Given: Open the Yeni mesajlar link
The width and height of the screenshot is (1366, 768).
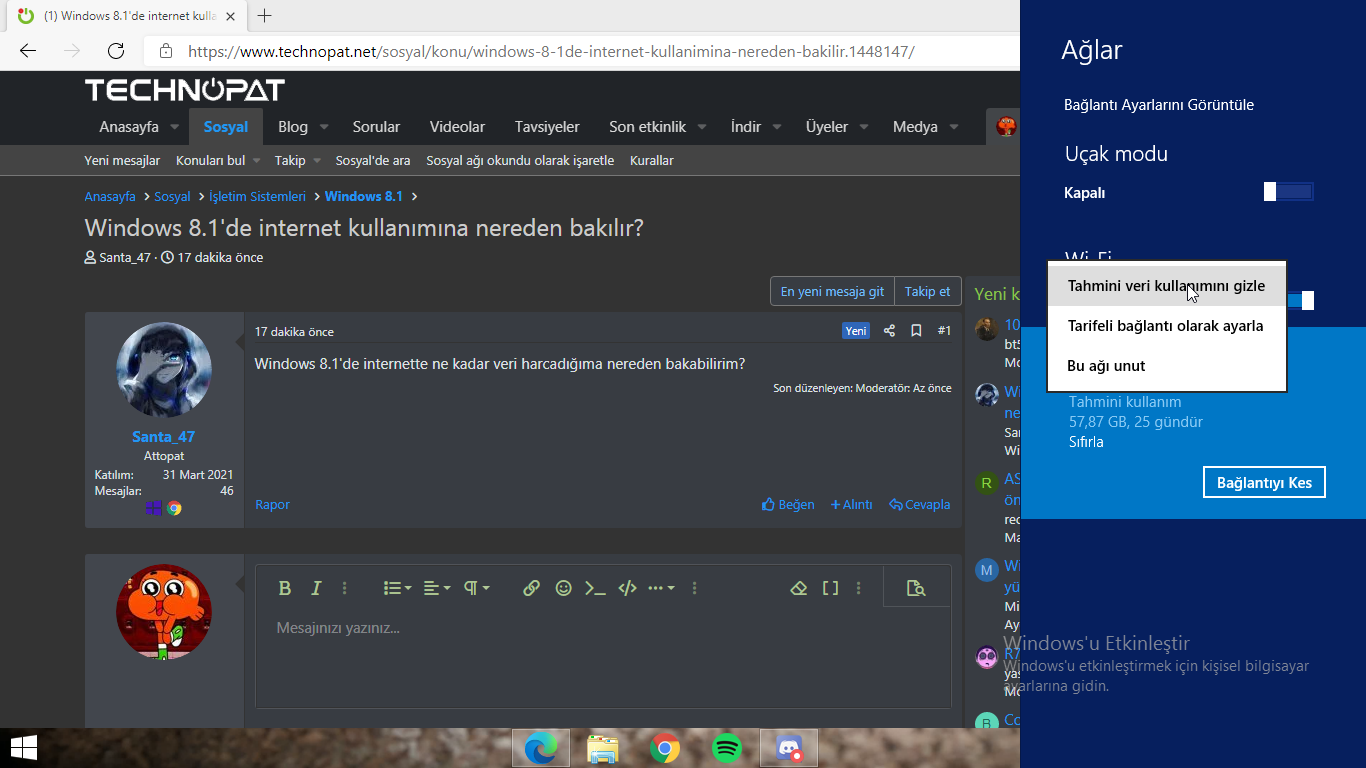Looking at the screenshot, I should coord(122,160).
